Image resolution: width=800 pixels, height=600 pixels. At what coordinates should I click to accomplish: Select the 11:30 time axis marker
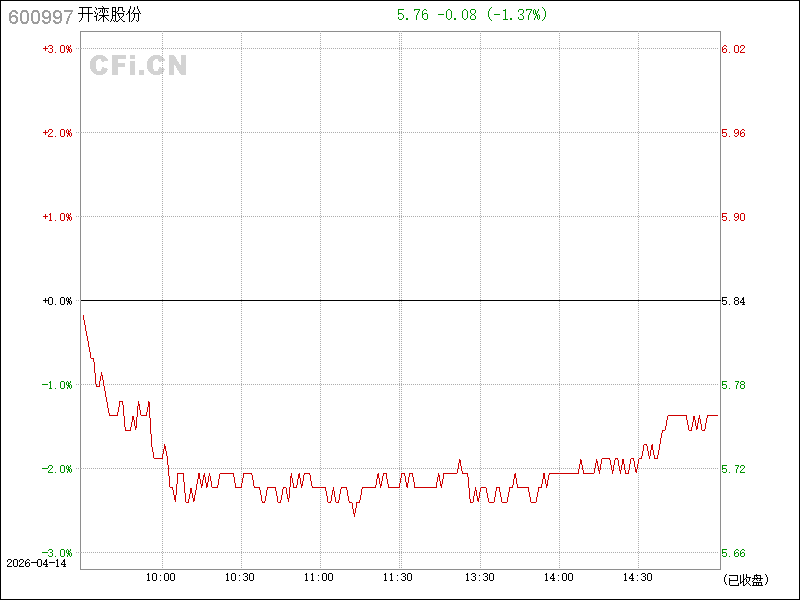click(x=399, y=577)
